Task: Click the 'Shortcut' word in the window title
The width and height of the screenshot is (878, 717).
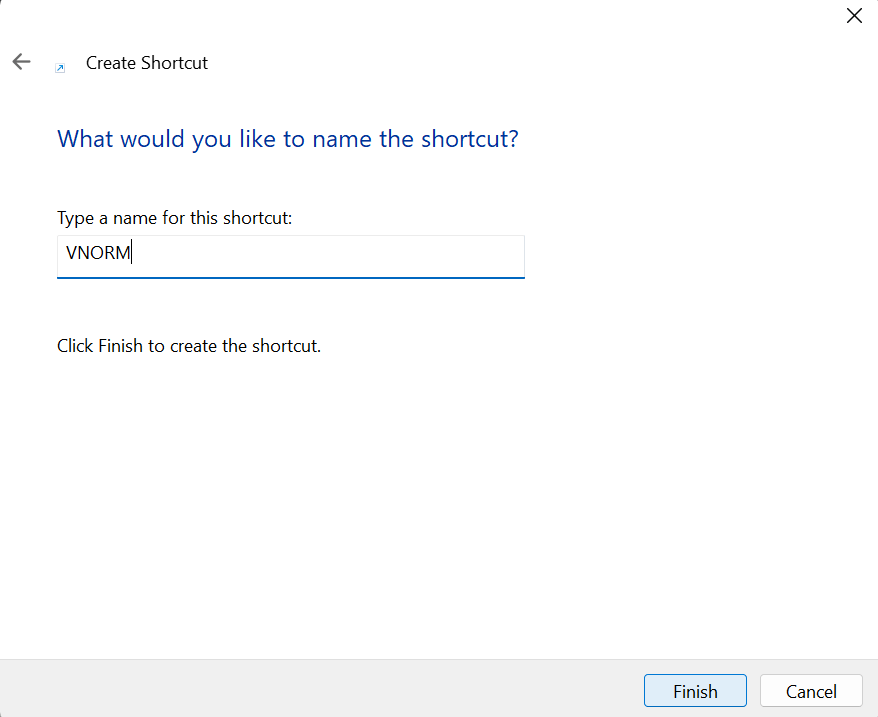Action: point(174,63)
